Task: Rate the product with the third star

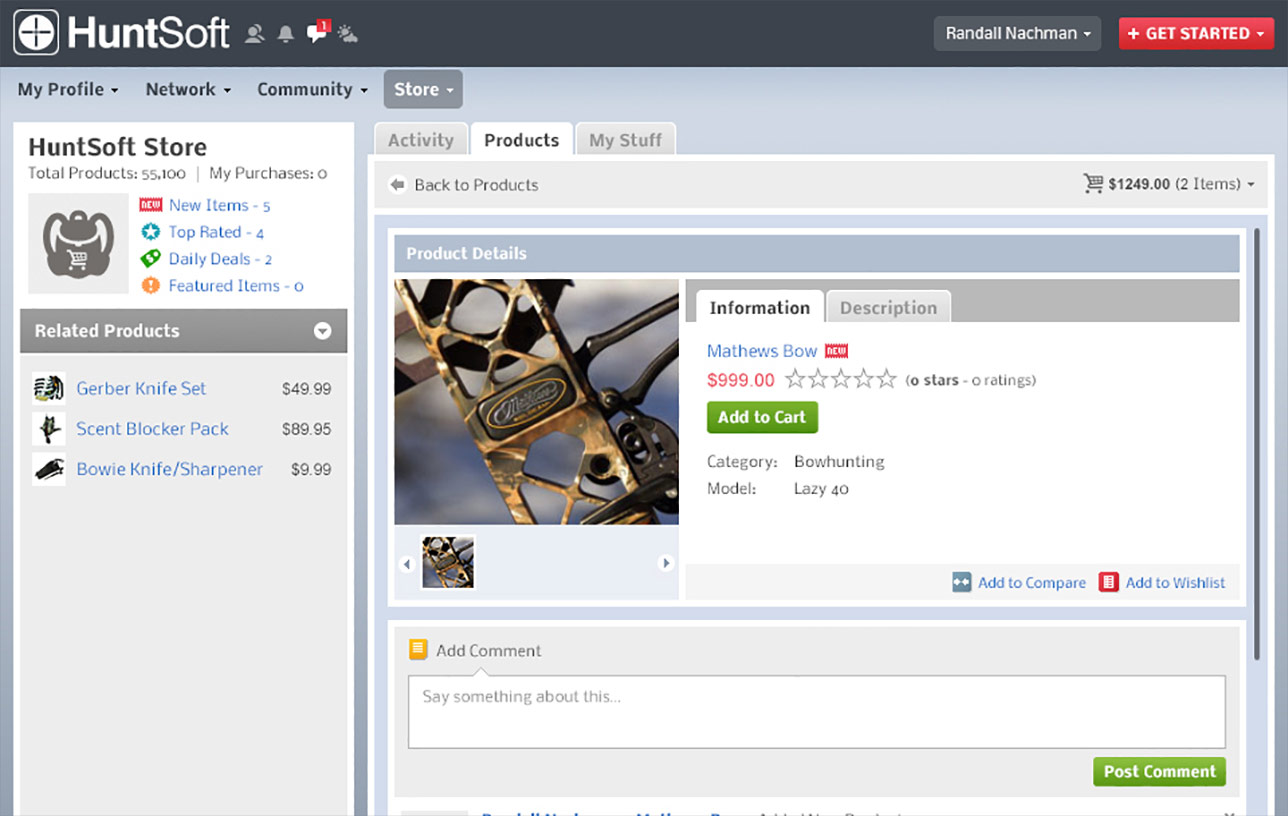Action: (x=841, y=379)
